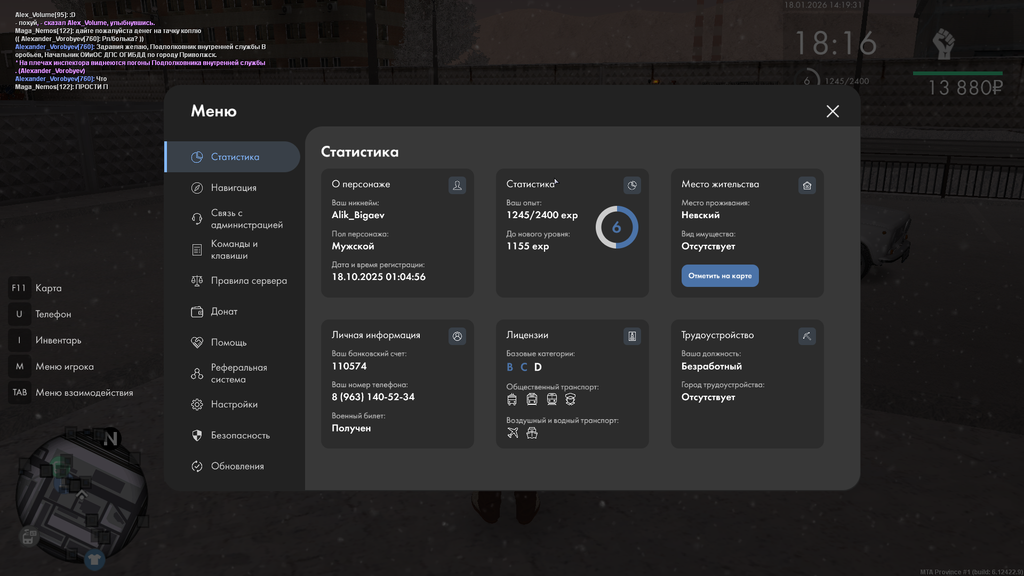The width and height of the screenshot is (1024, 576).
Task: Click the TAB Меню взаимодействия hint
Action: point(71,392)
